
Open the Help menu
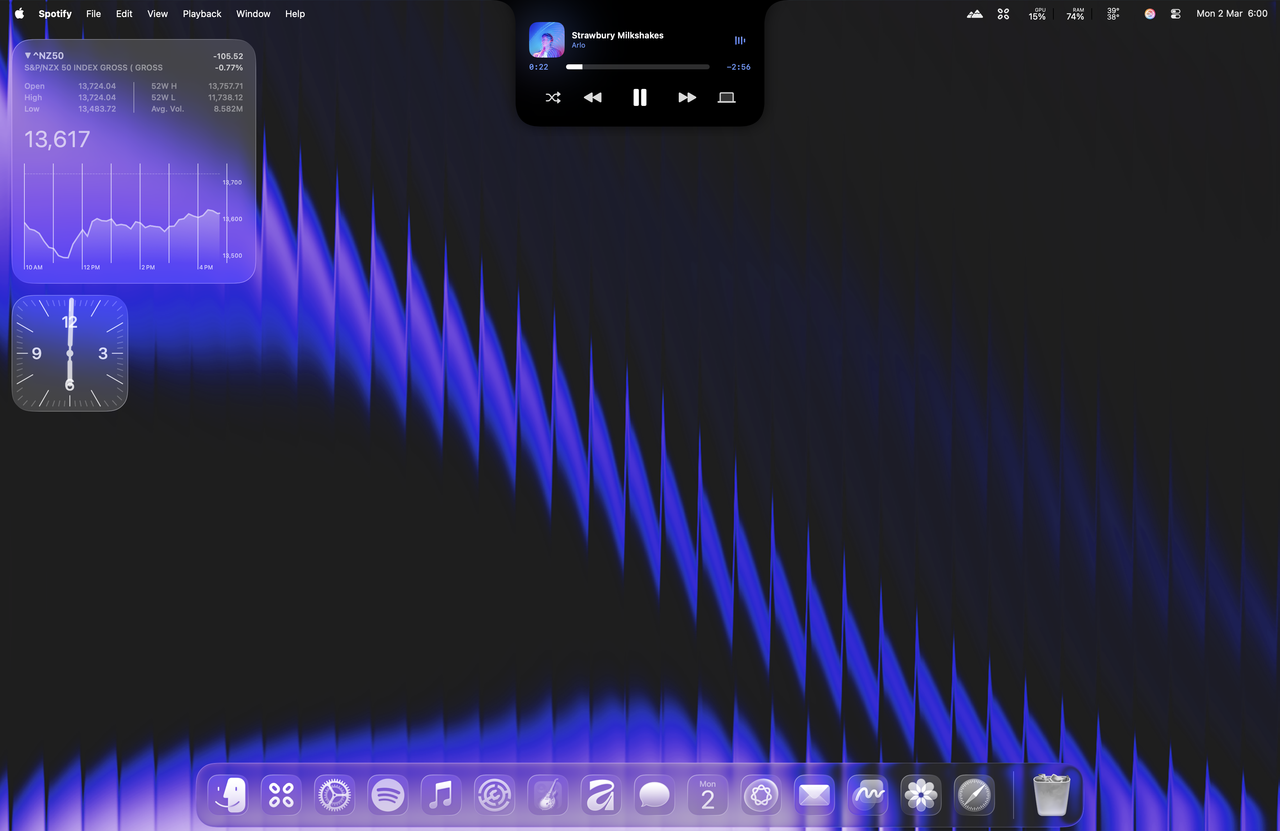pos(295,14)
